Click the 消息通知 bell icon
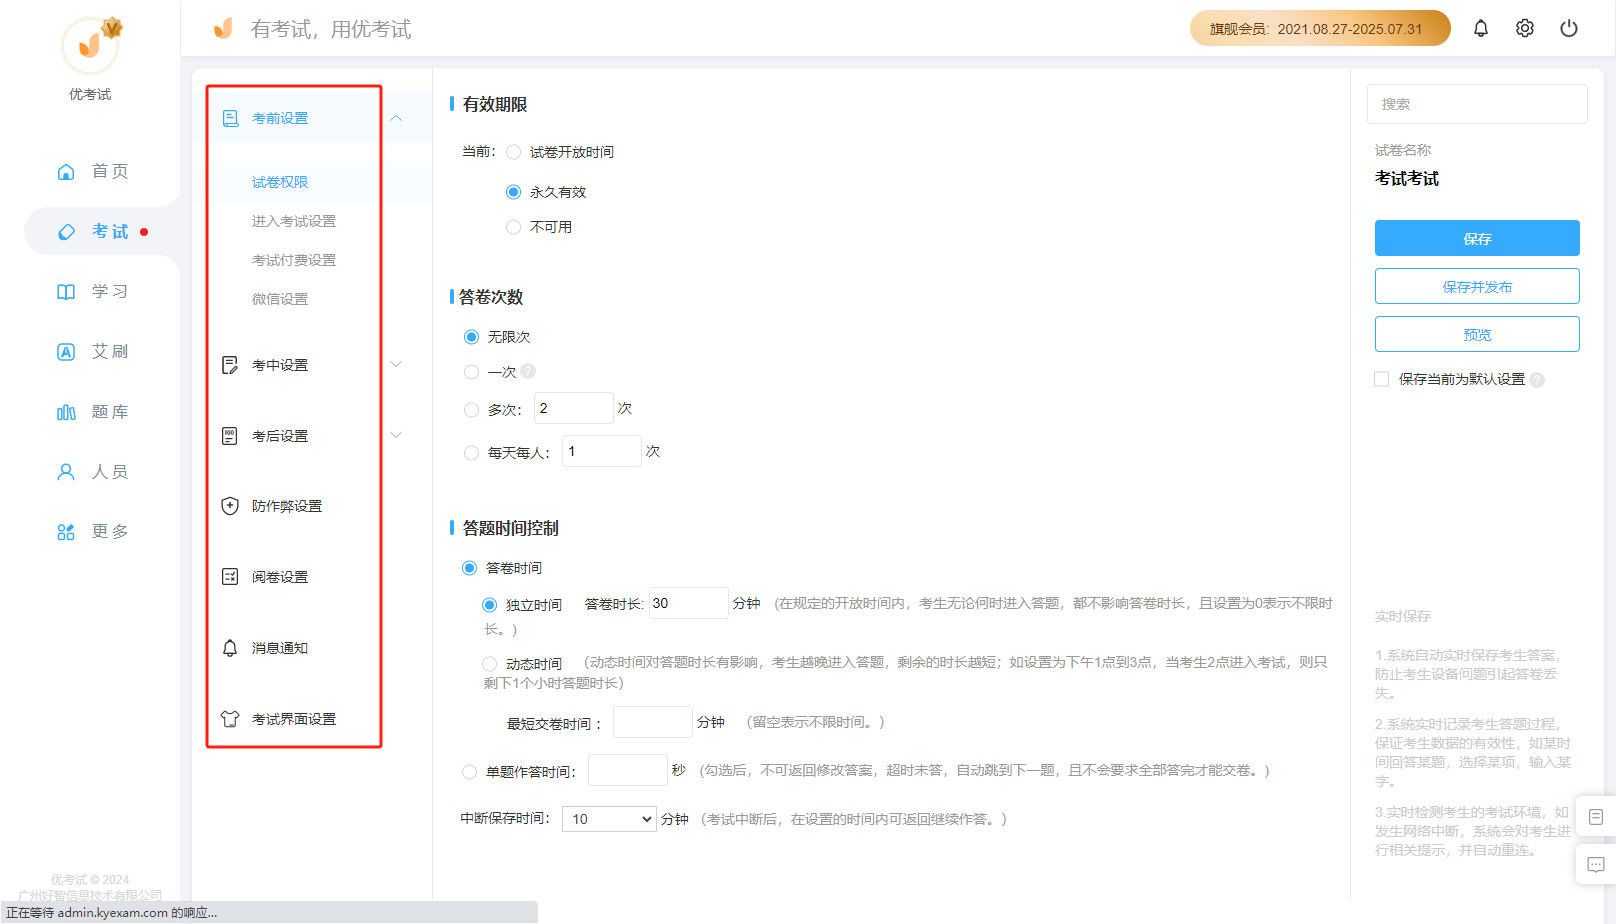This screenshot has width=1616, height=924. pyautogui.click(x=230, y=648)
